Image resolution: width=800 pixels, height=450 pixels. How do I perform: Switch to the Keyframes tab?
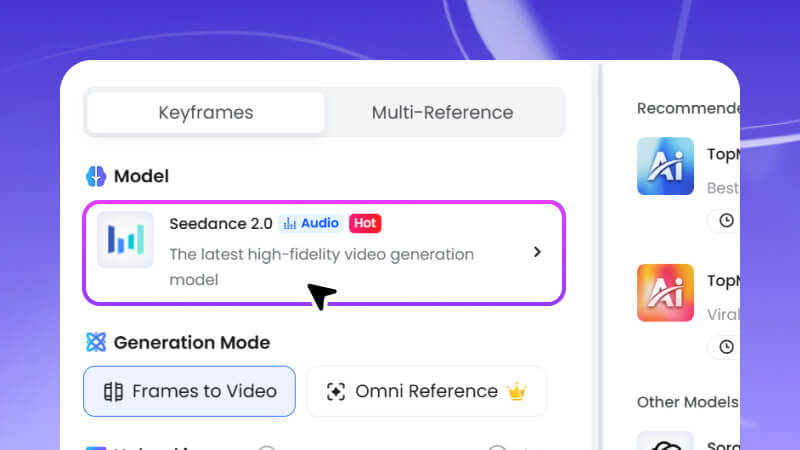tap(205, 113)
